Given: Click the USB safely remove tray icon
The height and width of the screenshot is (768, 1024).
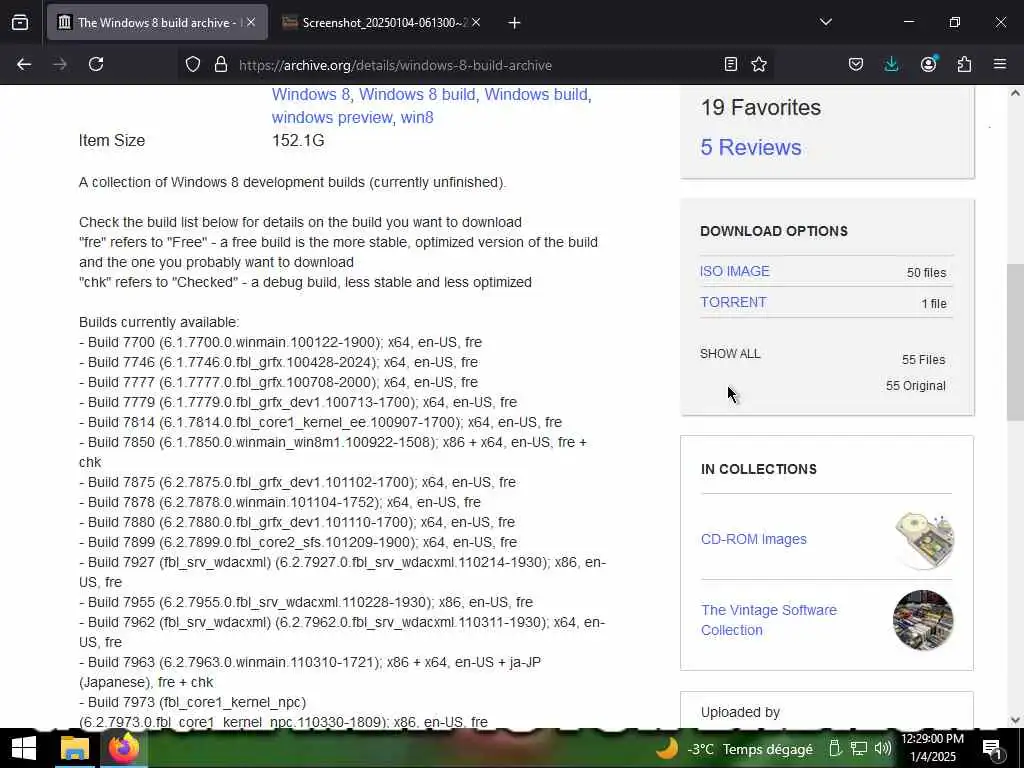Looking at the screenshot, I should pyautogui.click(x=834, y=749).
